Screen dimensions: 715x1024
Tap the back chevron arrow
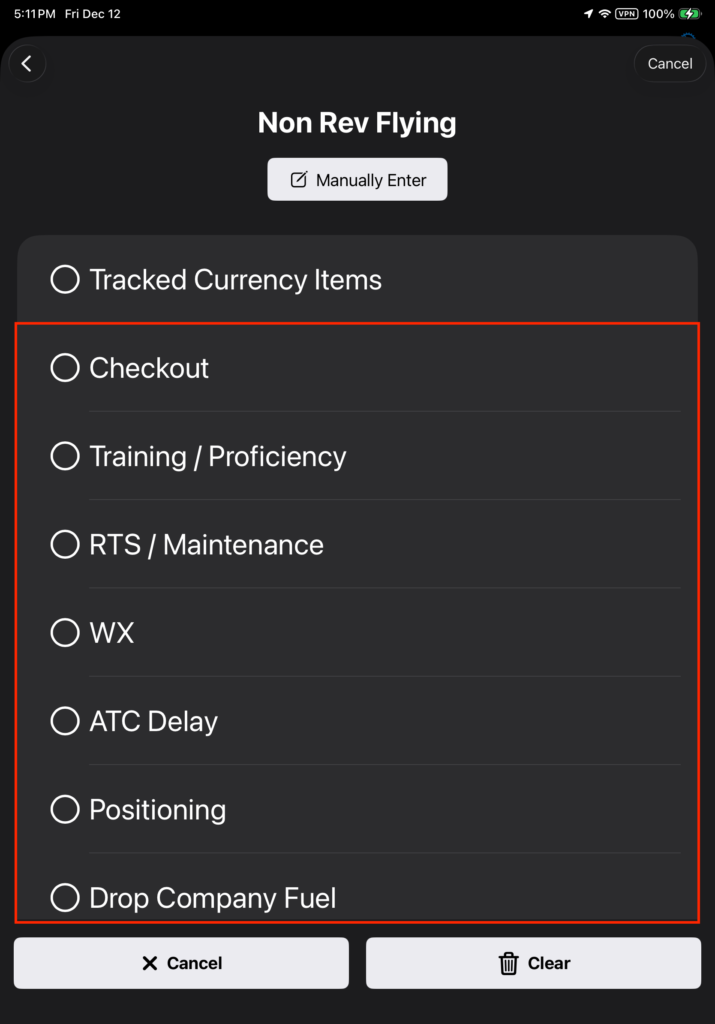[x=27, y=64]
